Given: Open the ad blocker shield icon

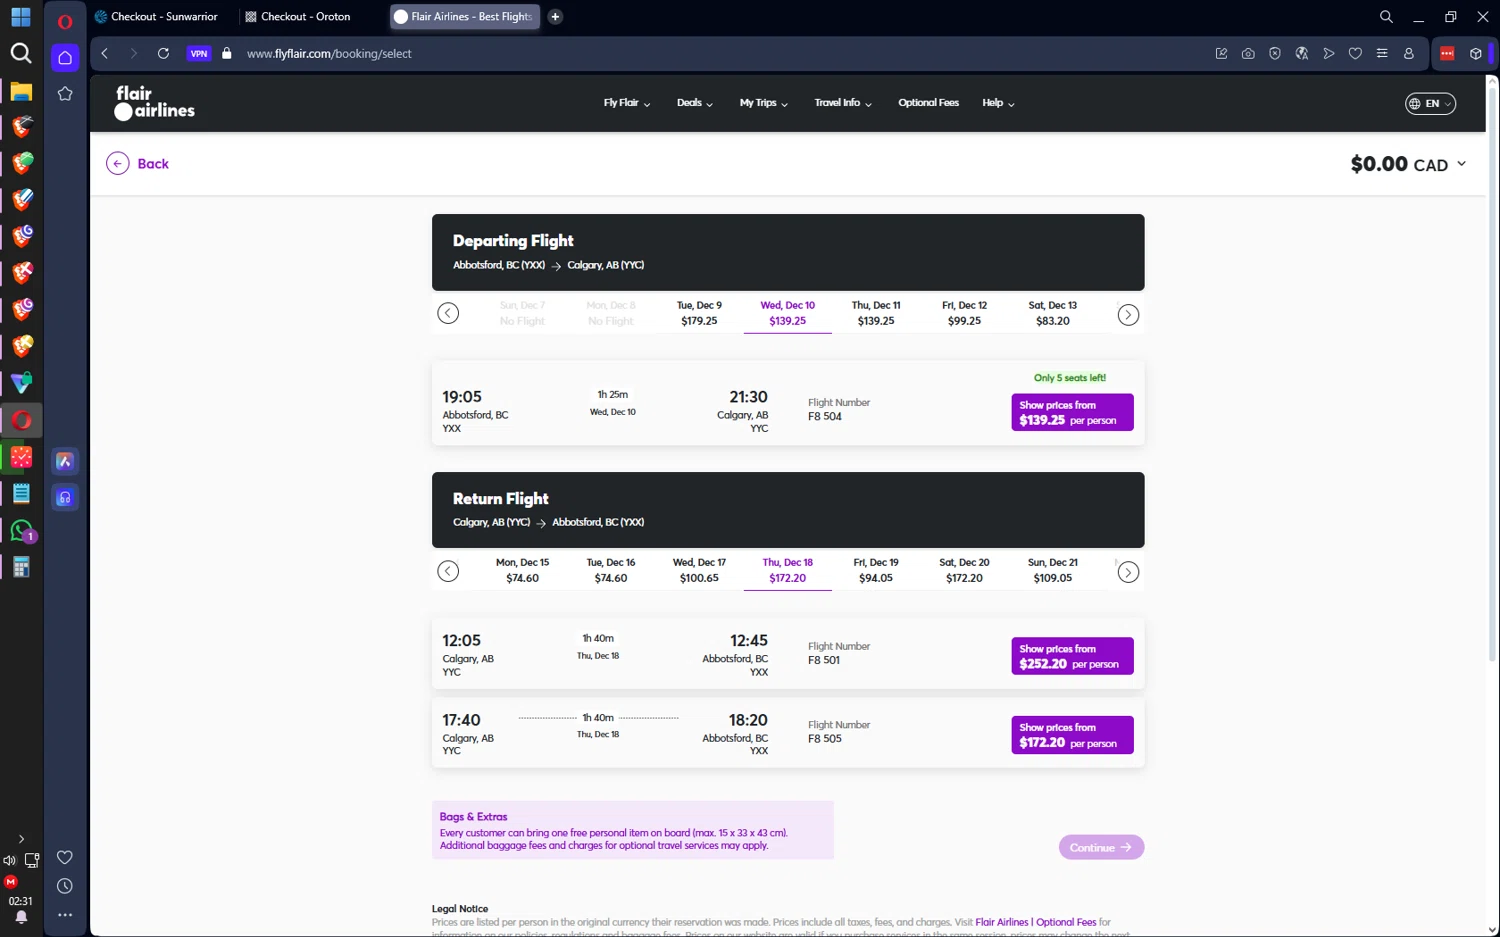Looking at the screenshot, I should (1275, 53).
